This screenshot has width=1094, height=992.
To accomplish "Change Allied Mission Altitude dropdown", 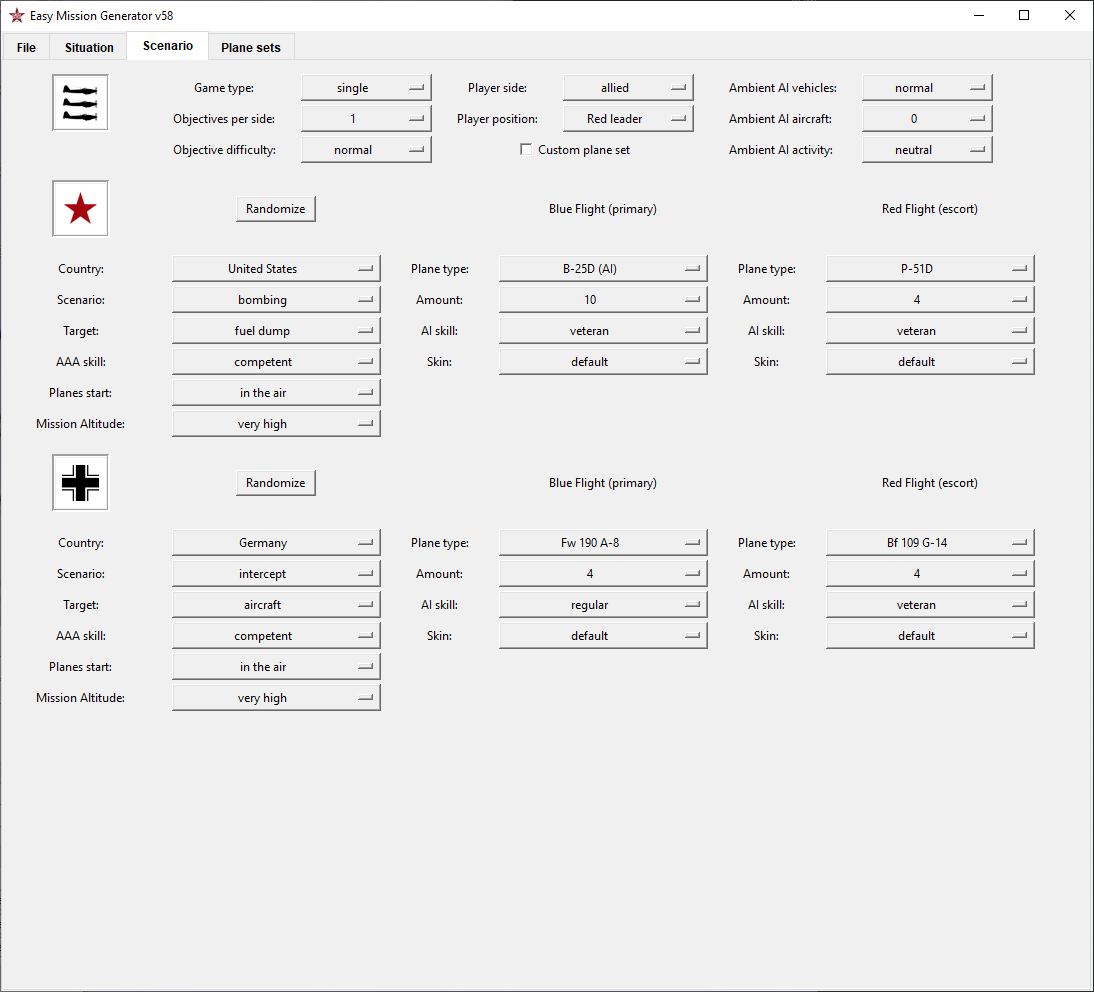I will point(276,423).
